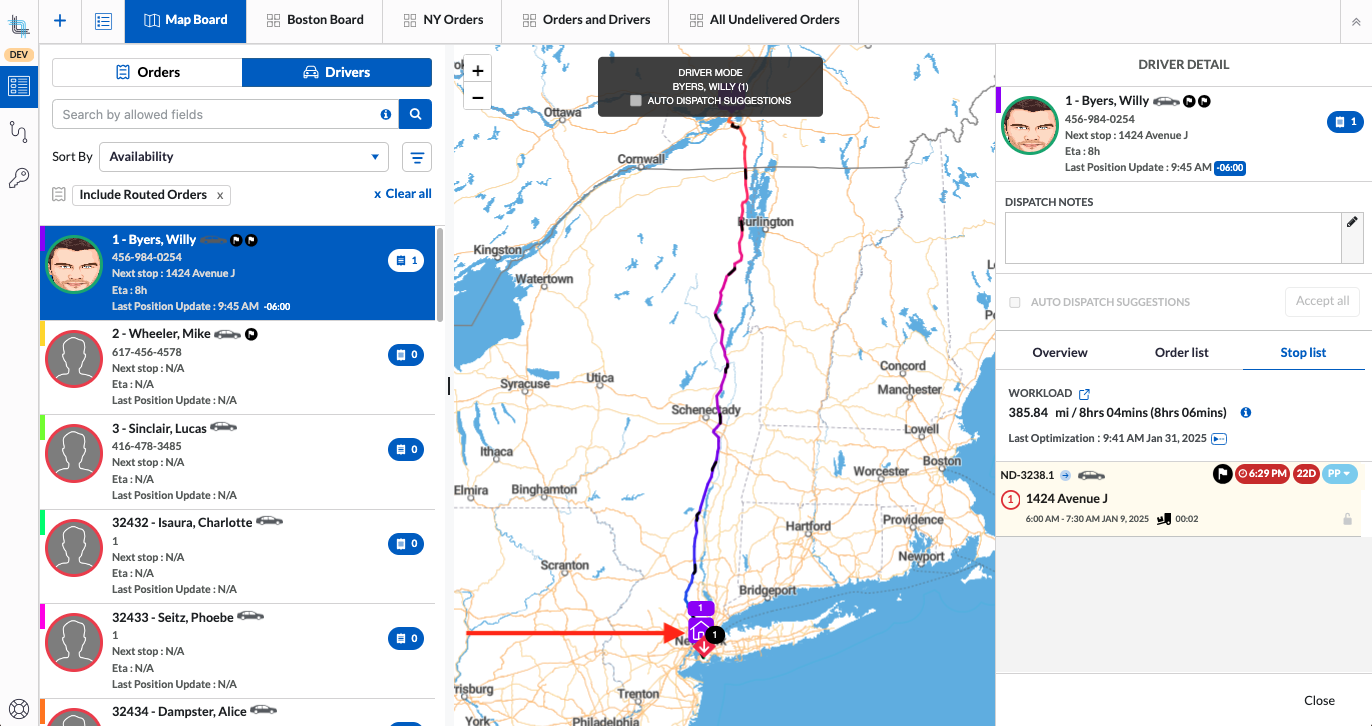This screenshot has width=1372, height=726.
Task: Click the driver list scrollbar
Action: tap(440, 274)
